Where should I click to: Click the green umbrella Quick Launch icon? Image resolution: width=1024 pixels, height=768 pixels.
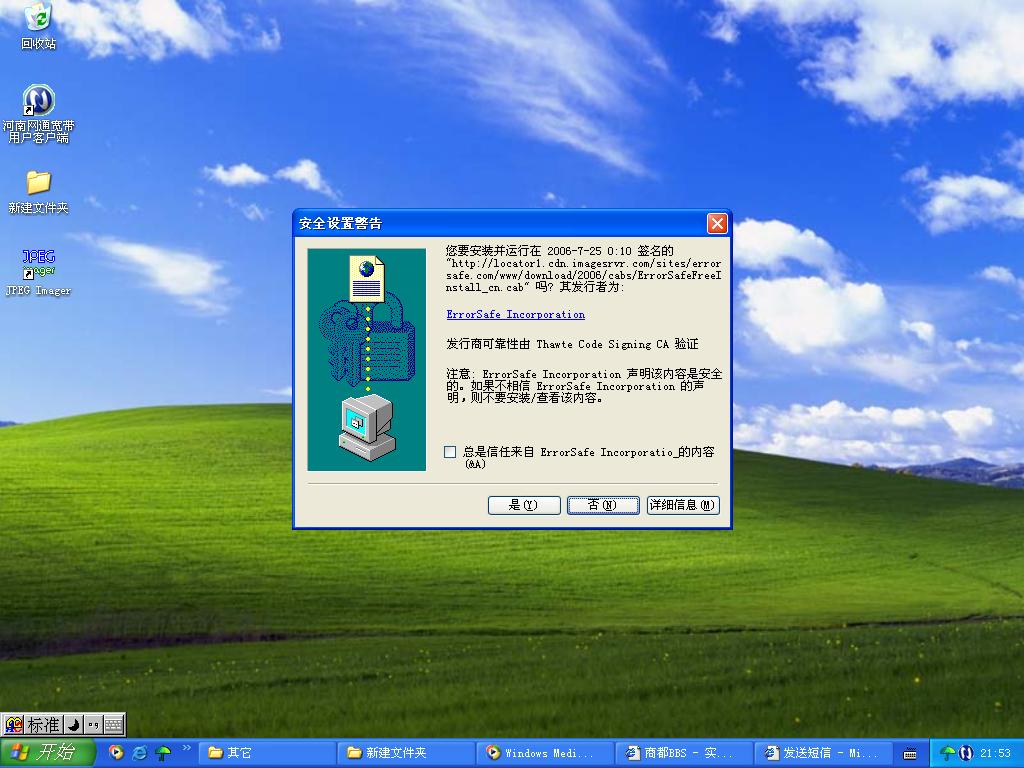pyautogui.click(x=163, y=752)
